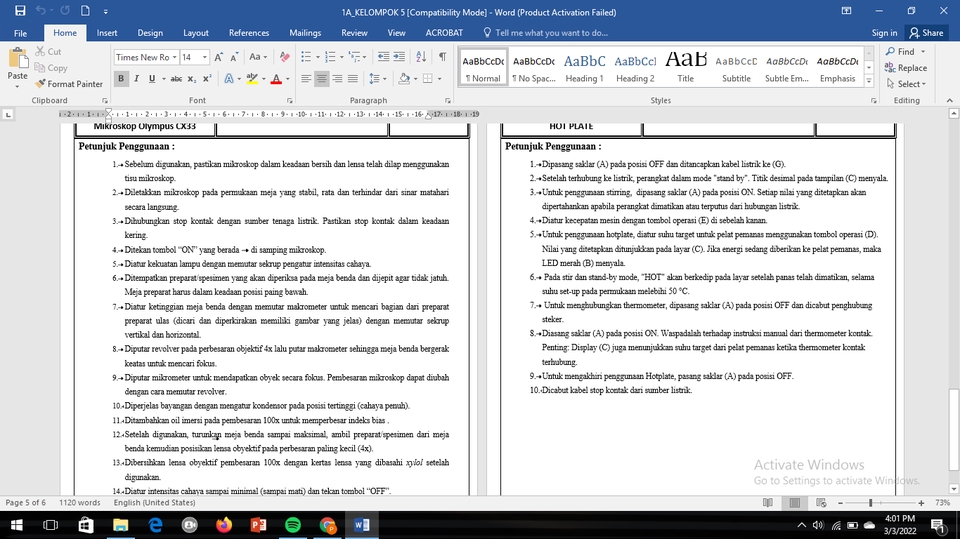Align text to the right
This screenshot has width=960, height=539.
coord(337,78)
